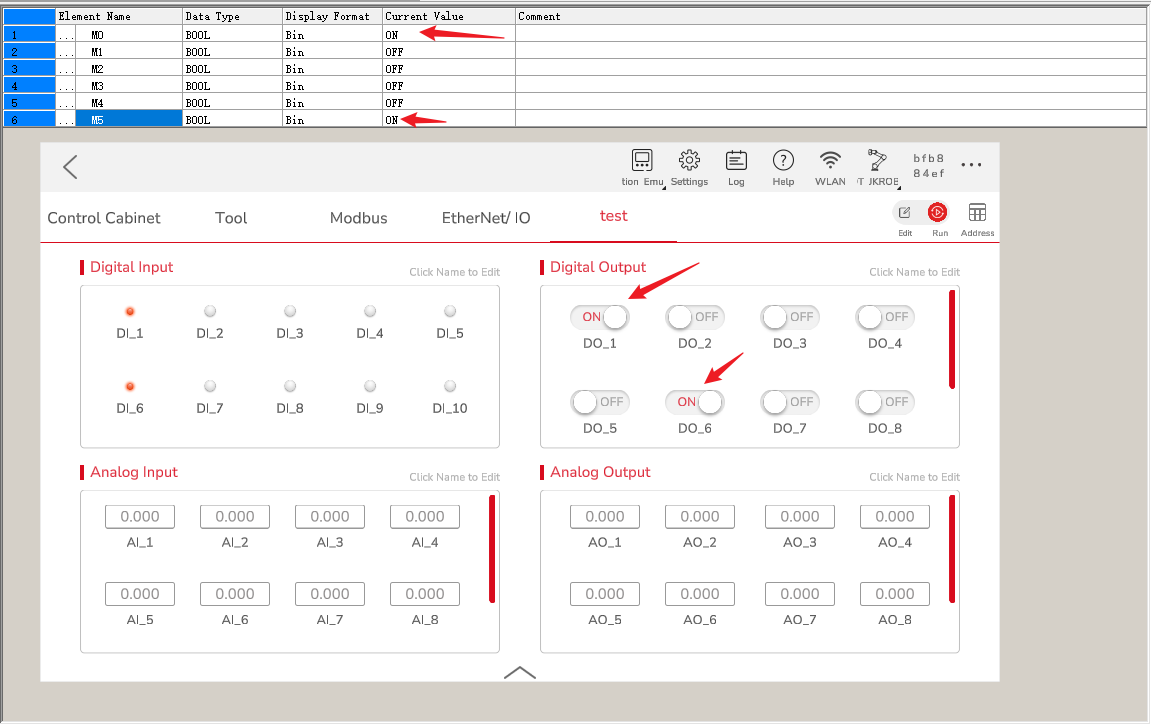Go back using the left chevron arrow
This screenshot has width=1151, height=725.
[x=70, y=167]
